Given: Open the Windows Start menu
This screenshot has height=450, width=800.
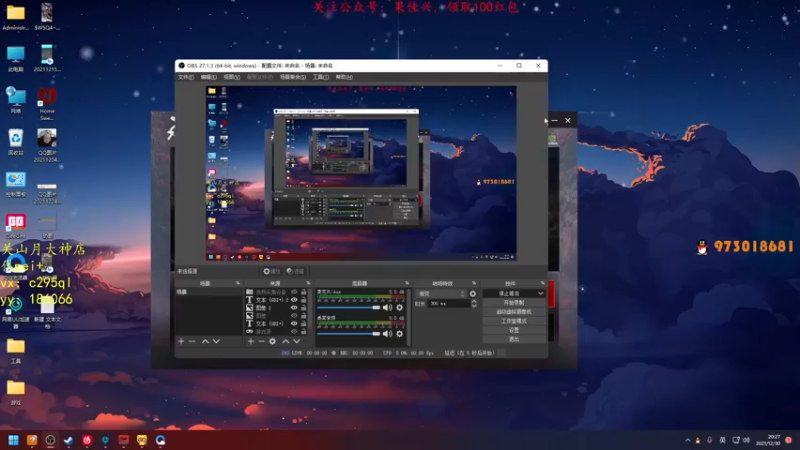Looking at the screenshot, I should tap(13, 440).
